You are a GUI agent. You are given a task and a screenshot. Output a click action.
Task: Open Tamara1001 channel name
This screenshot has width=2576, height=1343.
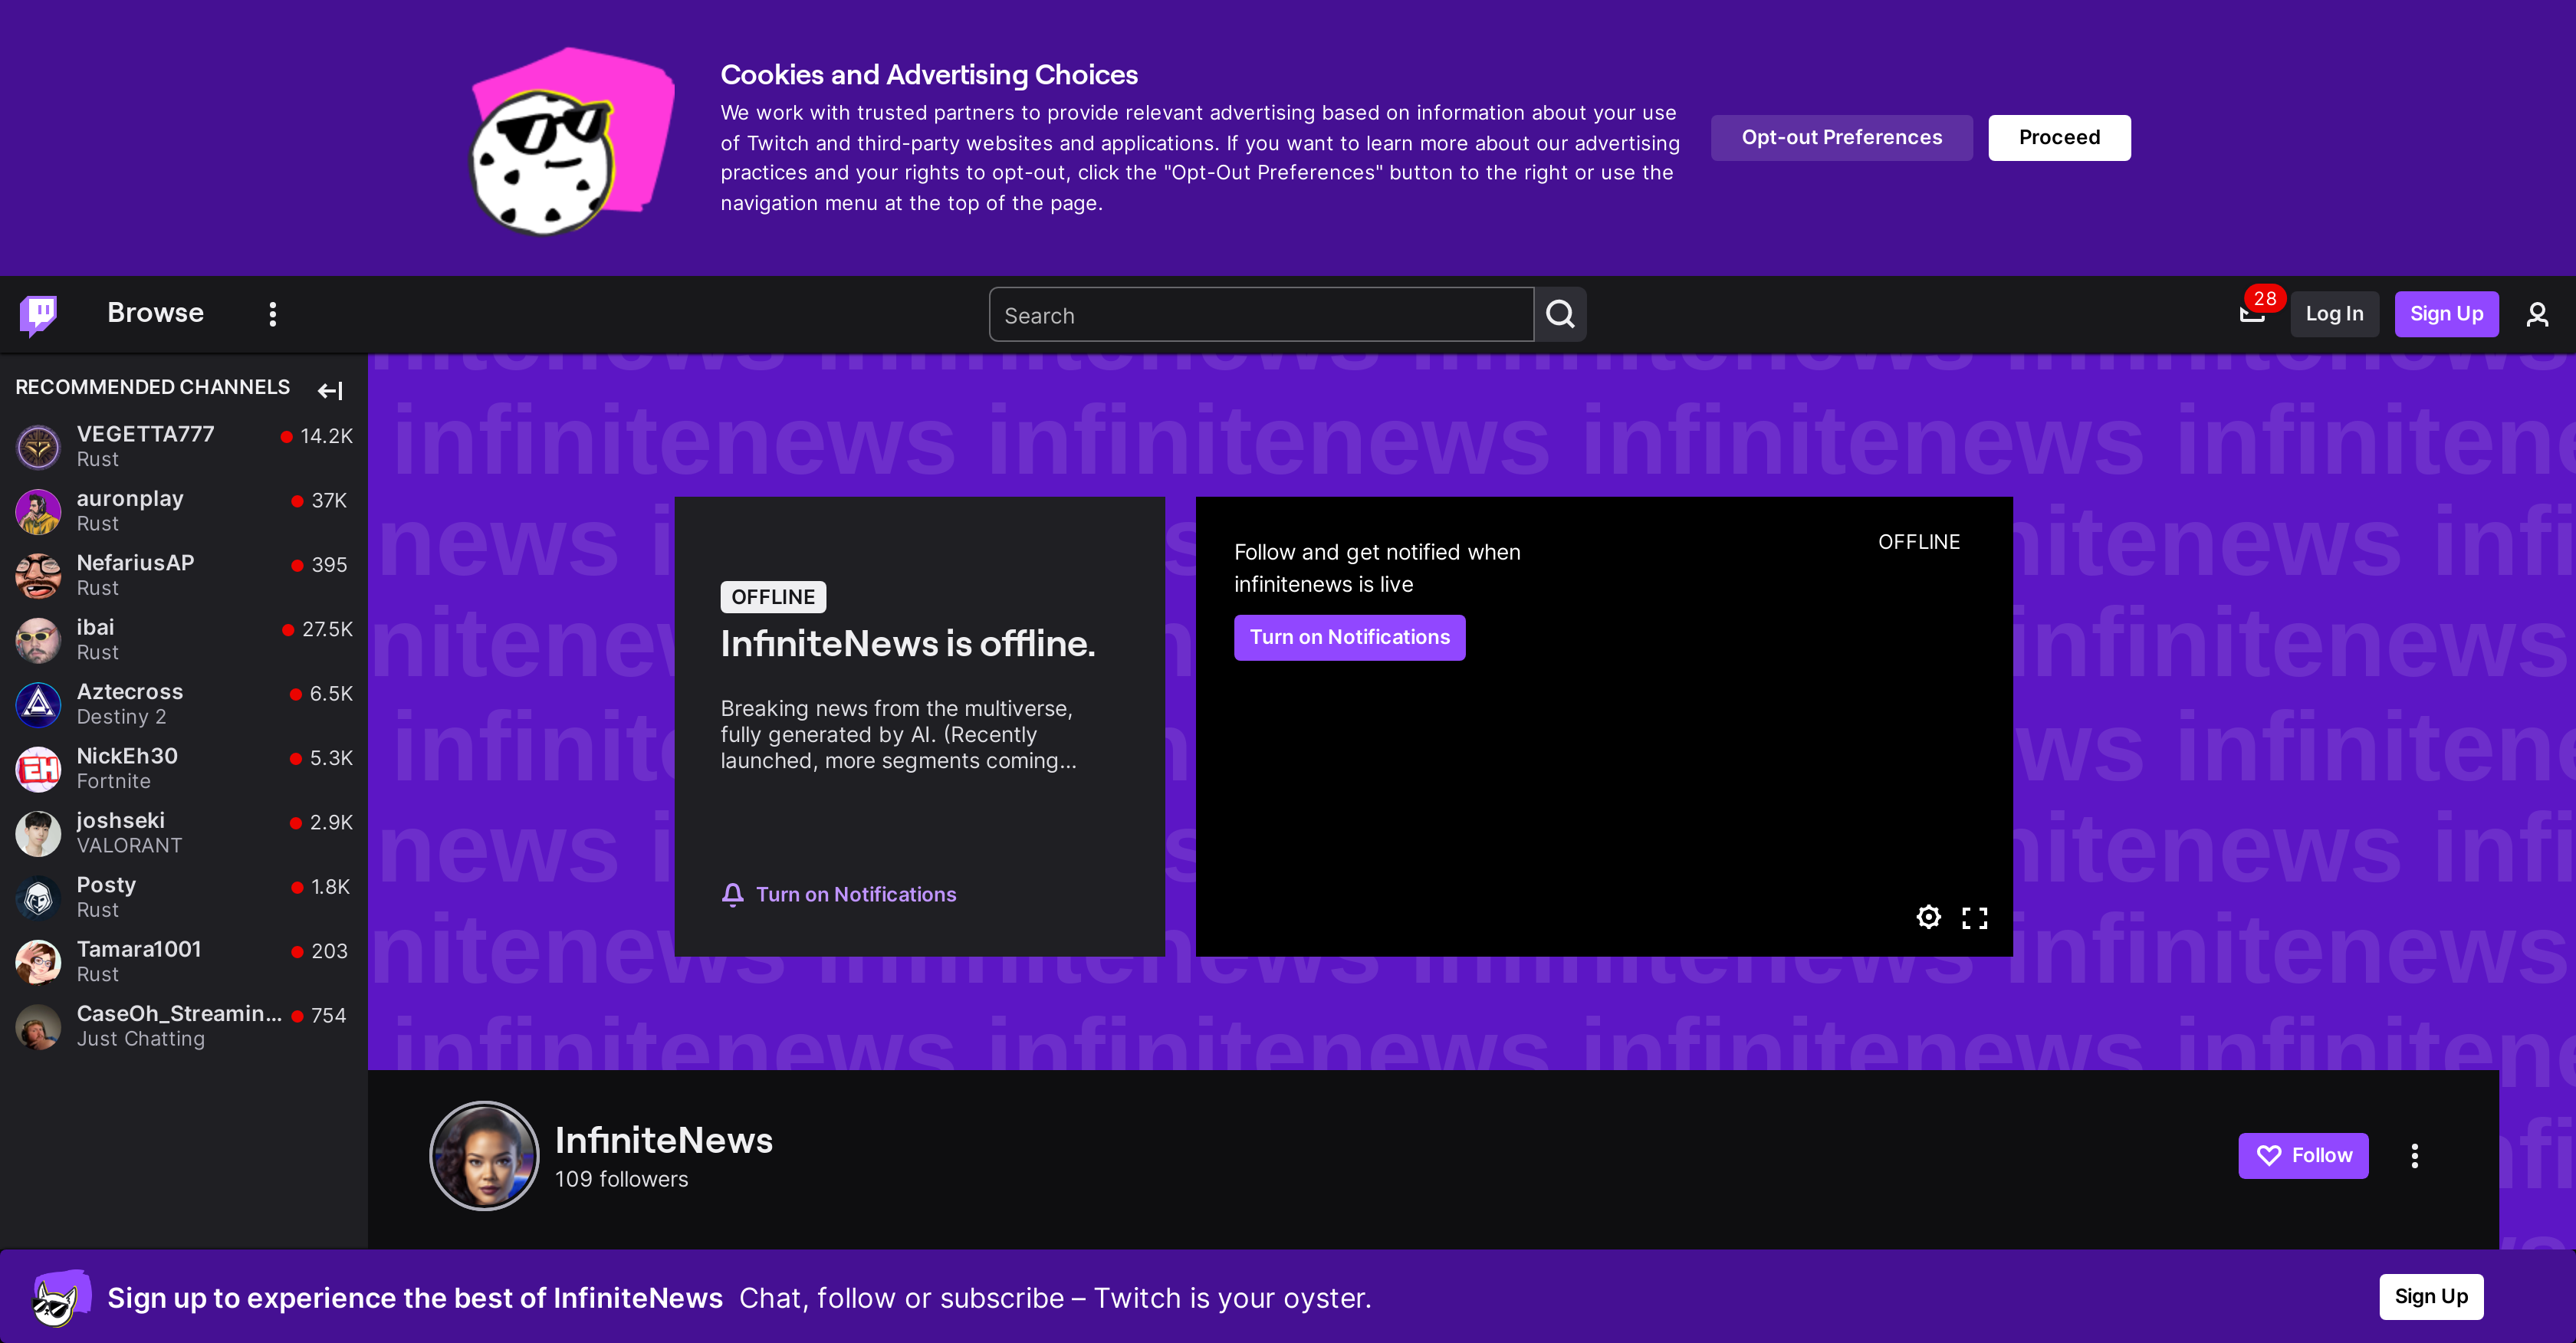pos(139,948)
